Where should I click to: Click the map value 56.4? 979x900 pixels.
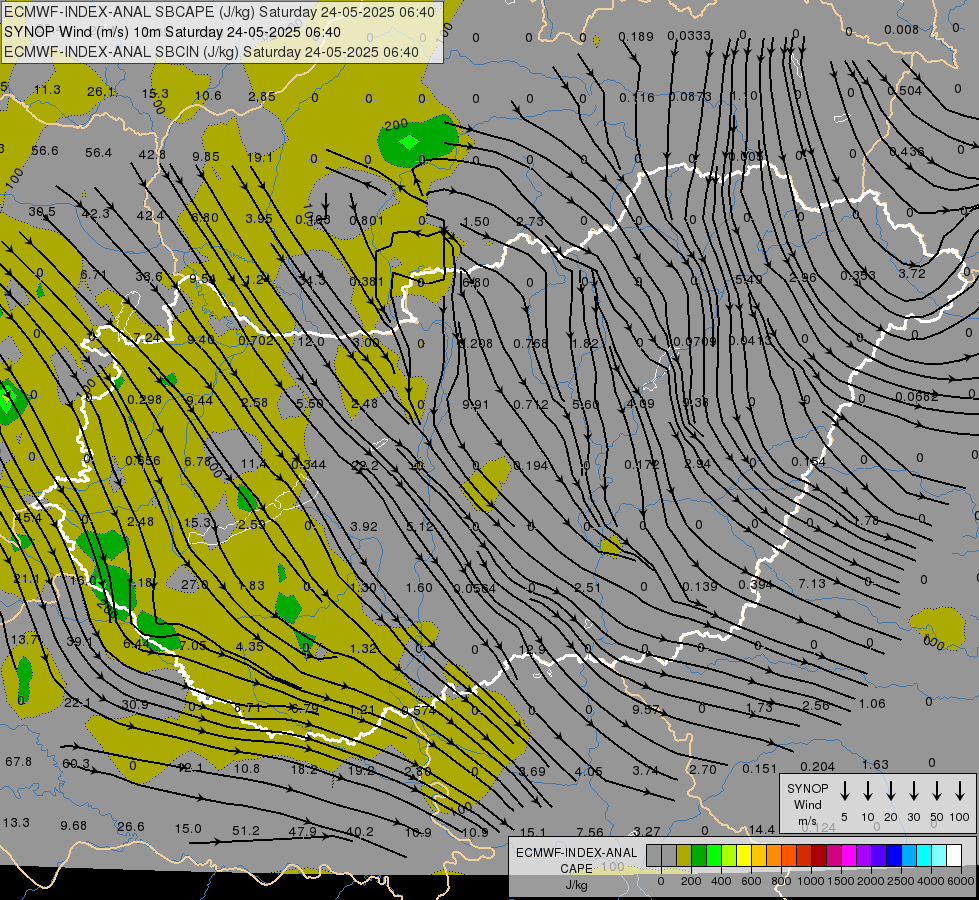tap(99, 152)
